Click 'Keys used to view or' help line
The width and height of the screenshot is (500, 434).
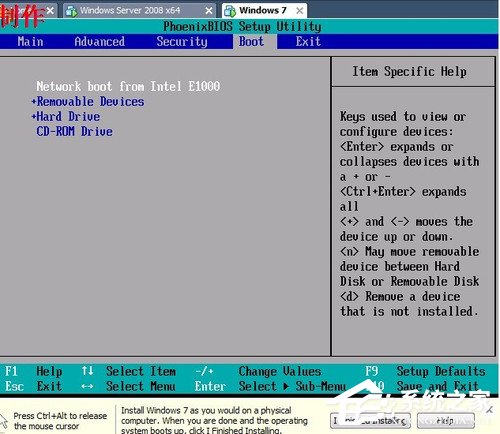(x=403, y=117)
